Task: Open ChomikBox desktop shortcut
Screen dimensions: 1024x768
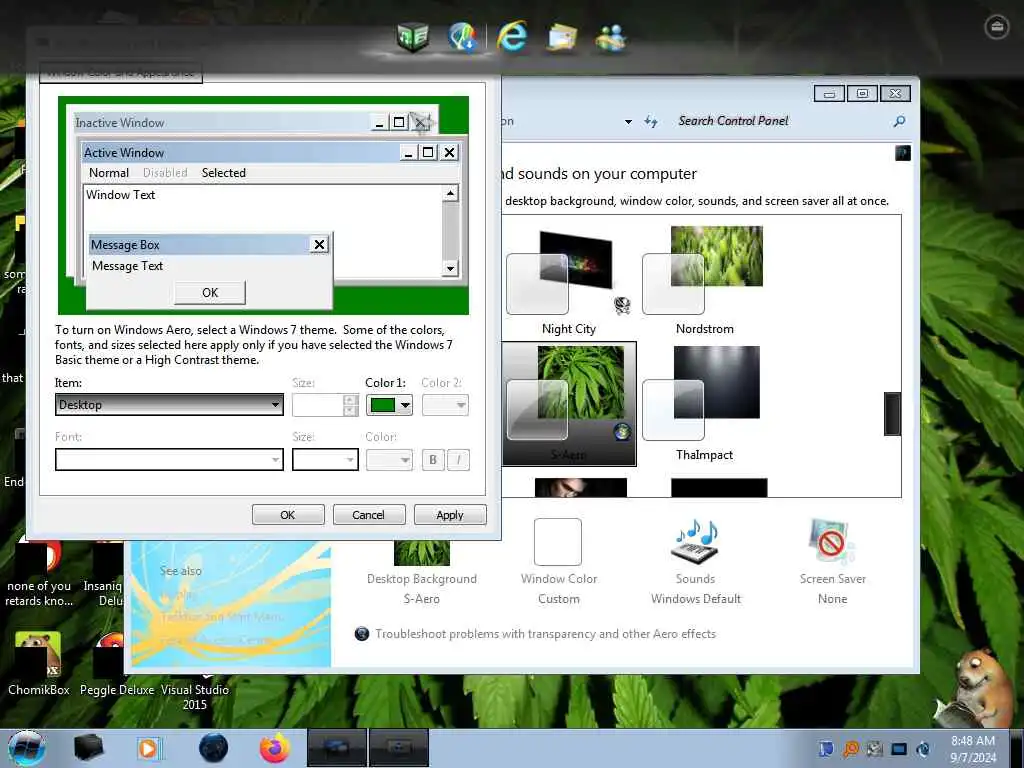Action: [39, 663]
